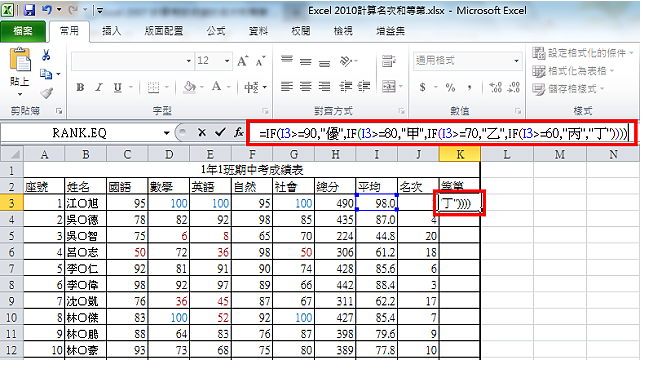This screenshot has width=651, height=372.
Task: Open 儲存格樣式 menu
Action: [568, 89]
